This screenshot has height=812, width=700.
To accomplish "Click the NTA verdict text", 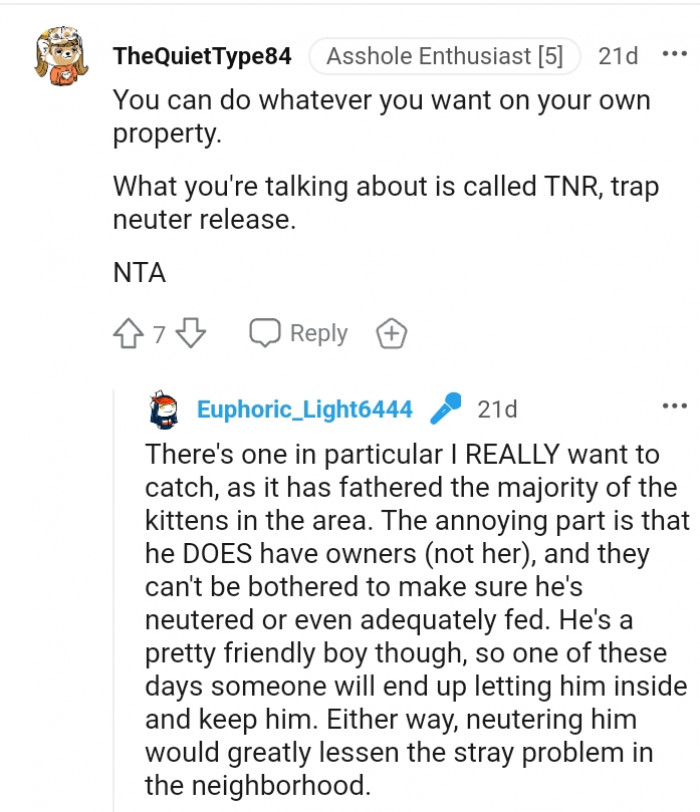I will click(139, 273).
